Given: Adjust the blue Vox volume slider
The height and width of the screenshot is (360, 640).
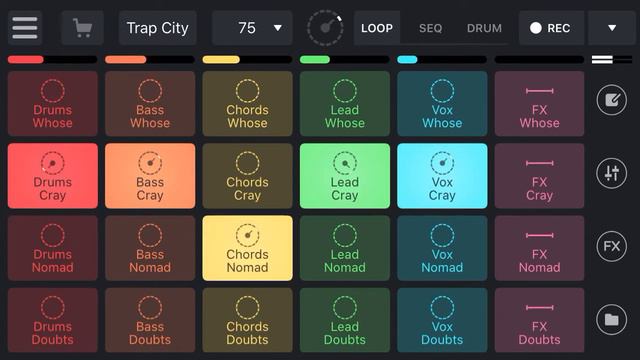Looking at the screenshot, I should [442, 60].
